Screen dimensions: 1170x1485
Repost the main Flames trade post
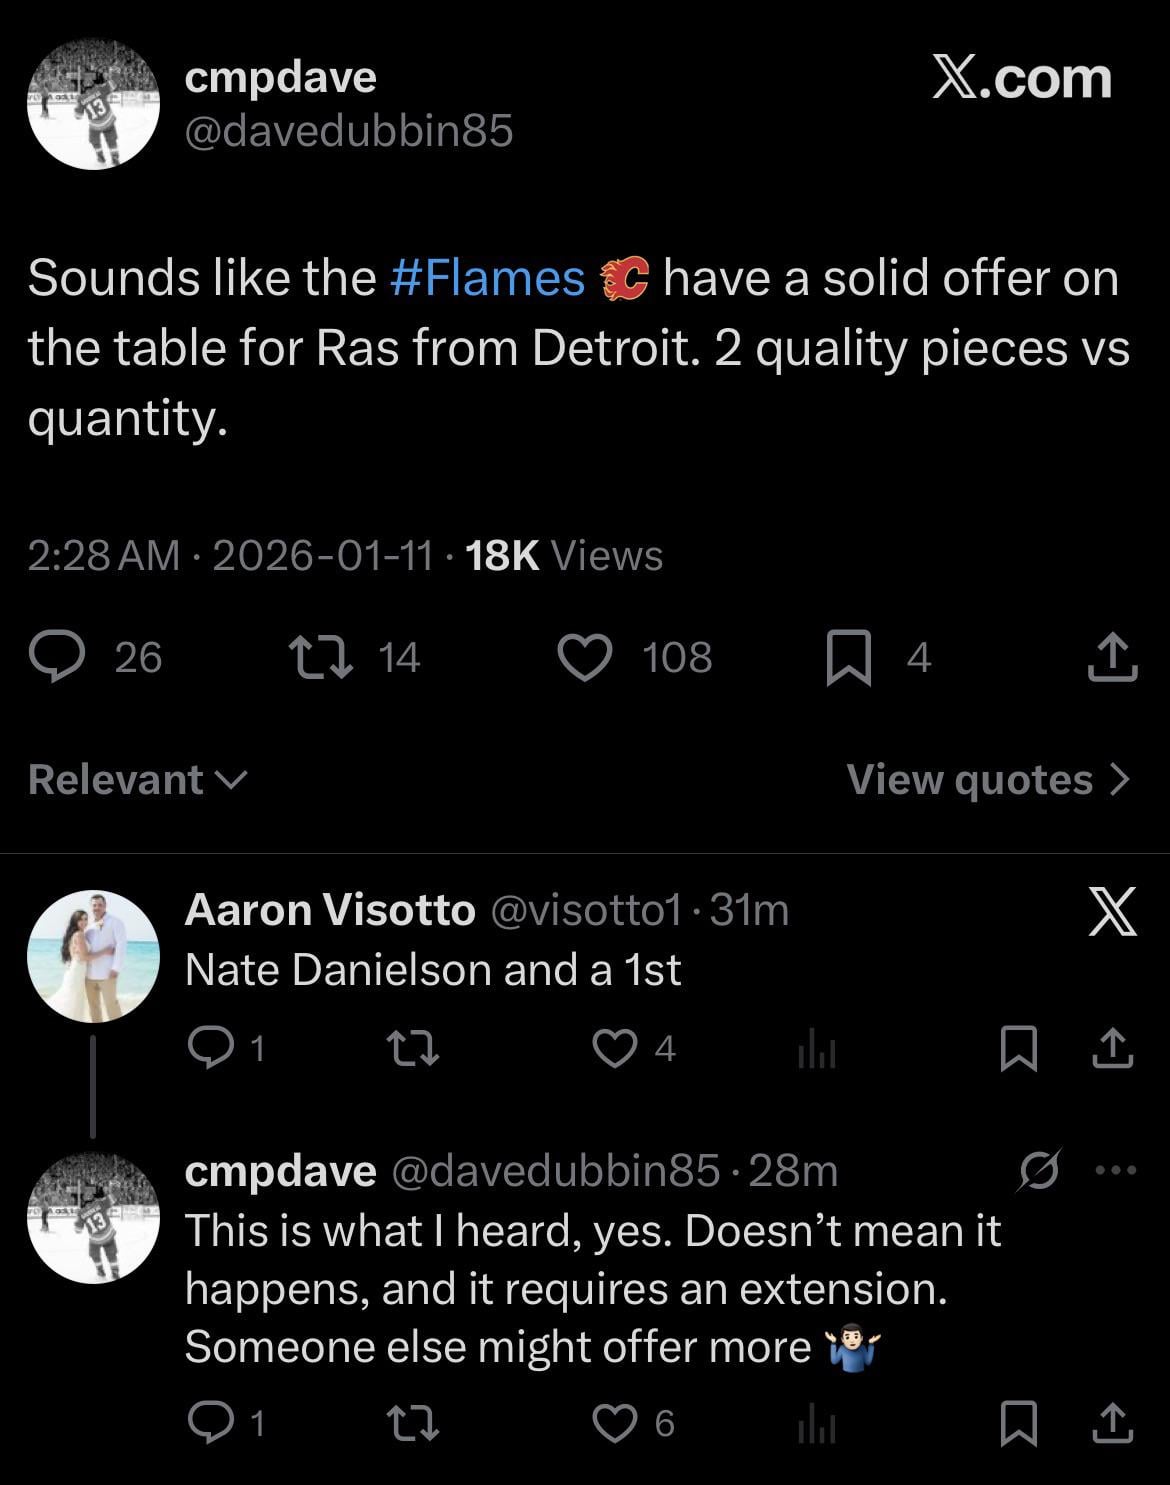(320, 657)
